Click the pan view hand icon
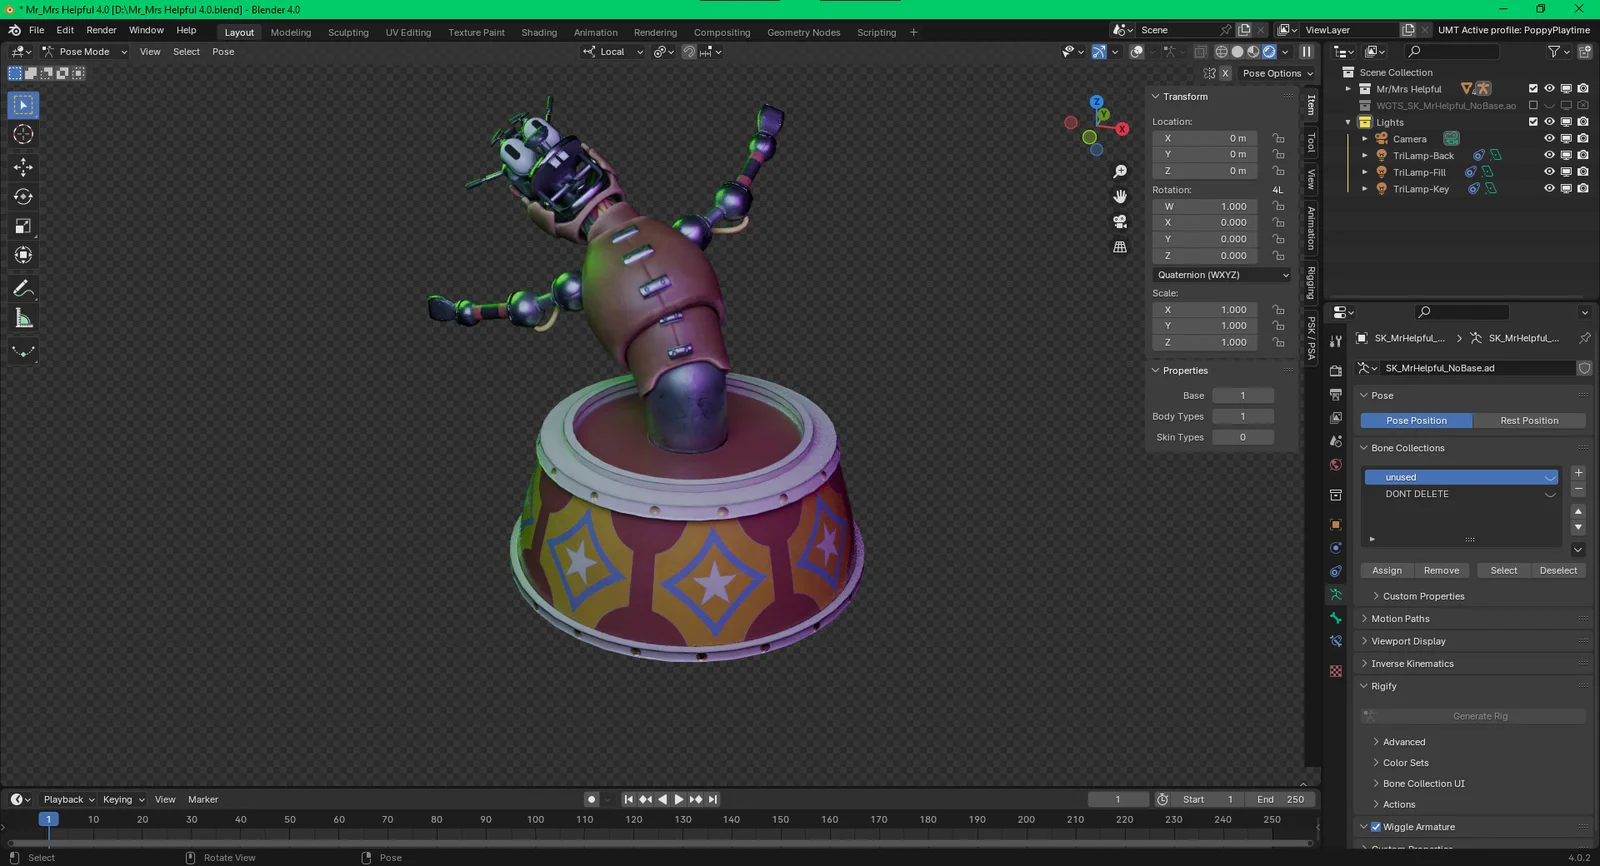The height and width of the screenshot is (866, 1600). point(1120,197)
